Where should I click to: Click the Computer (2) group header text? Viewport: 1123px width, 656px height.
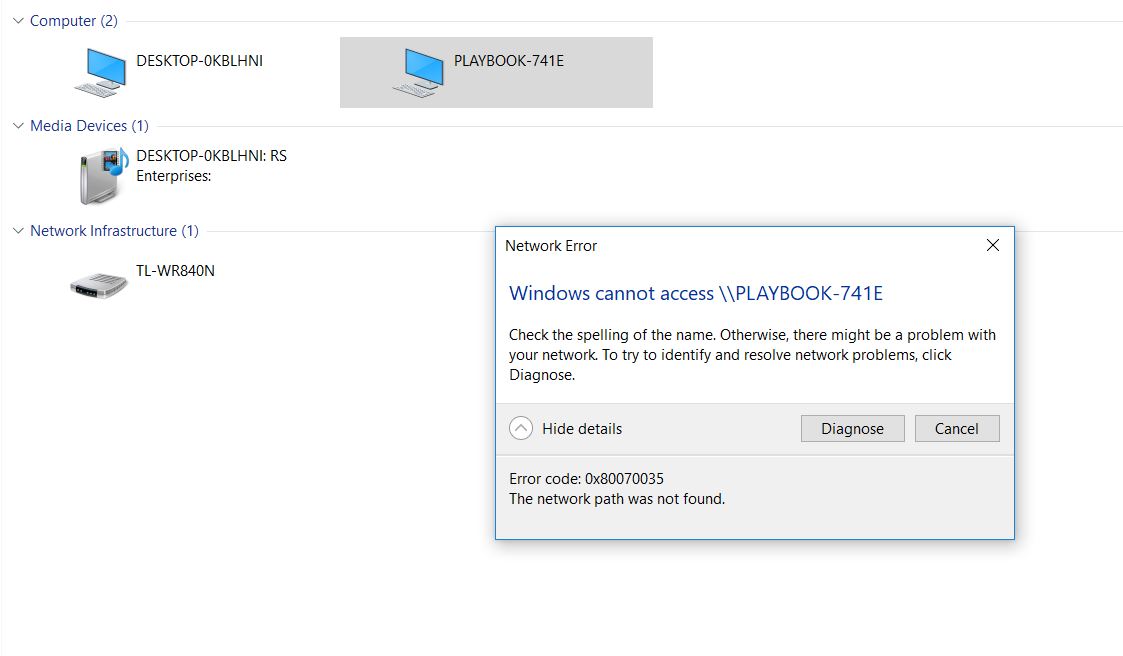74,21
